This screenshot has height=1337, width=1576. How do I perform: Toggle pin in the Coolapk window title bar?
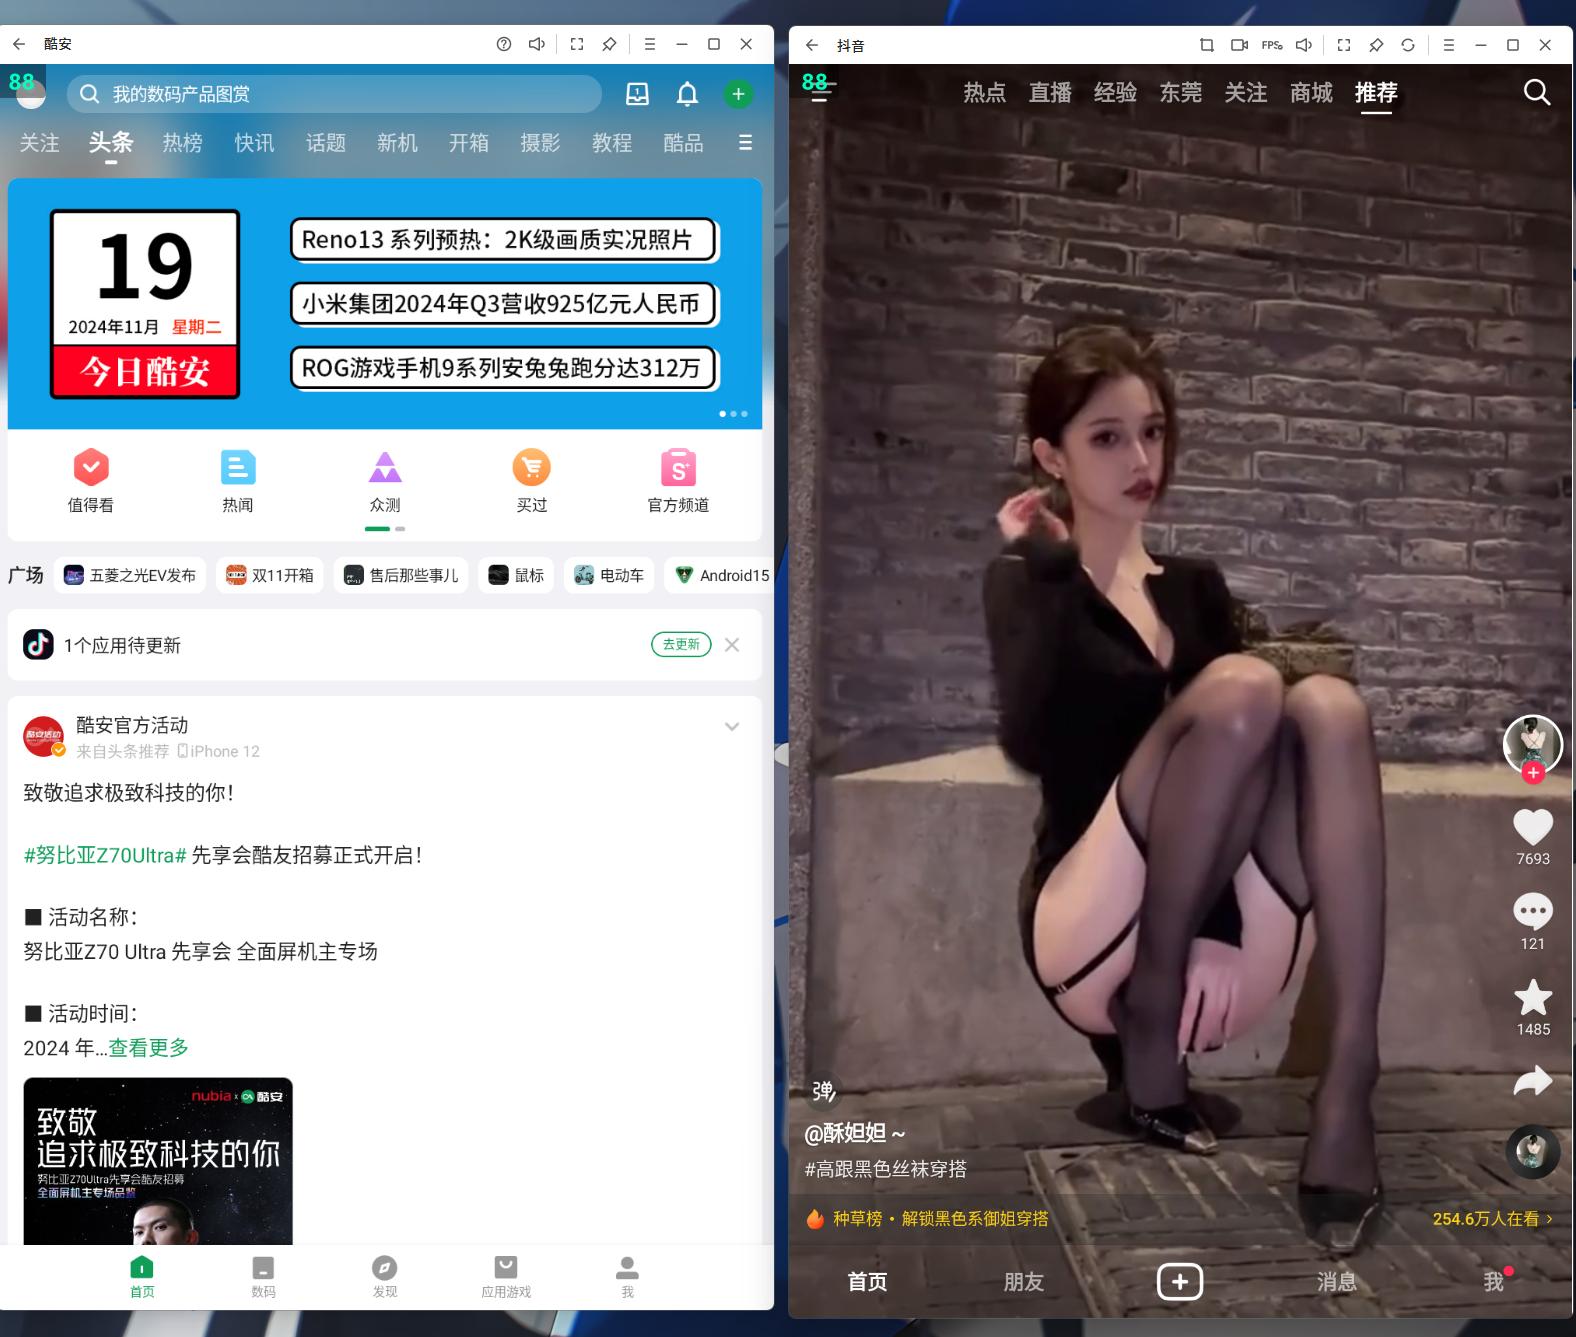[609, 44]
